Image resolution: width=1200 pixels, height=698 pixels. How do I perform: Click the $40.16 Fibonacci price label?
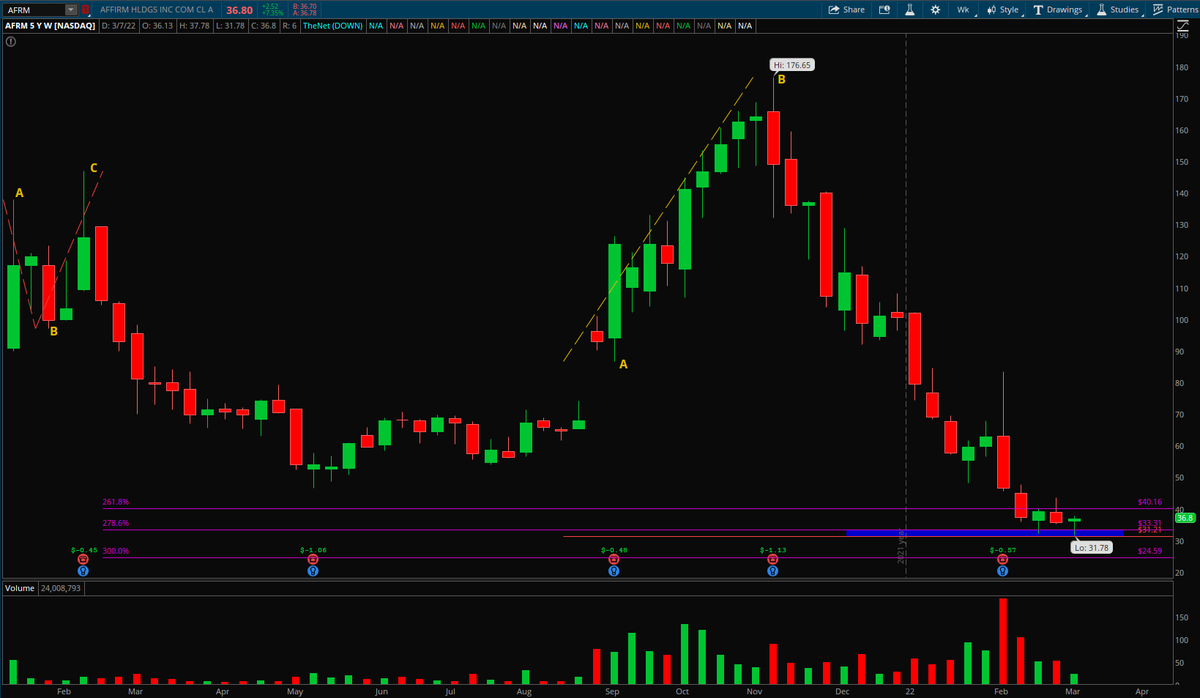(1148, 502)
